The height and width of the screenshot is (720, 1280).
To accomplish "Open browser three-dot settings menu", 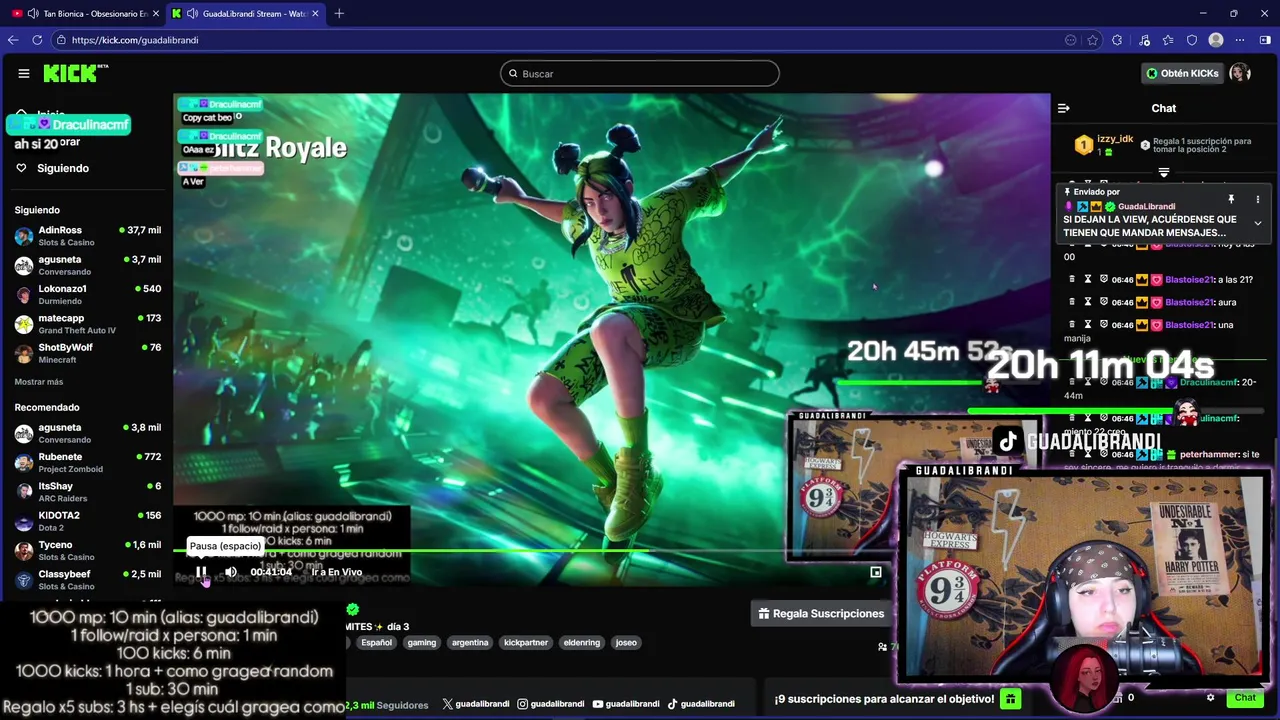I will 1240,40.
